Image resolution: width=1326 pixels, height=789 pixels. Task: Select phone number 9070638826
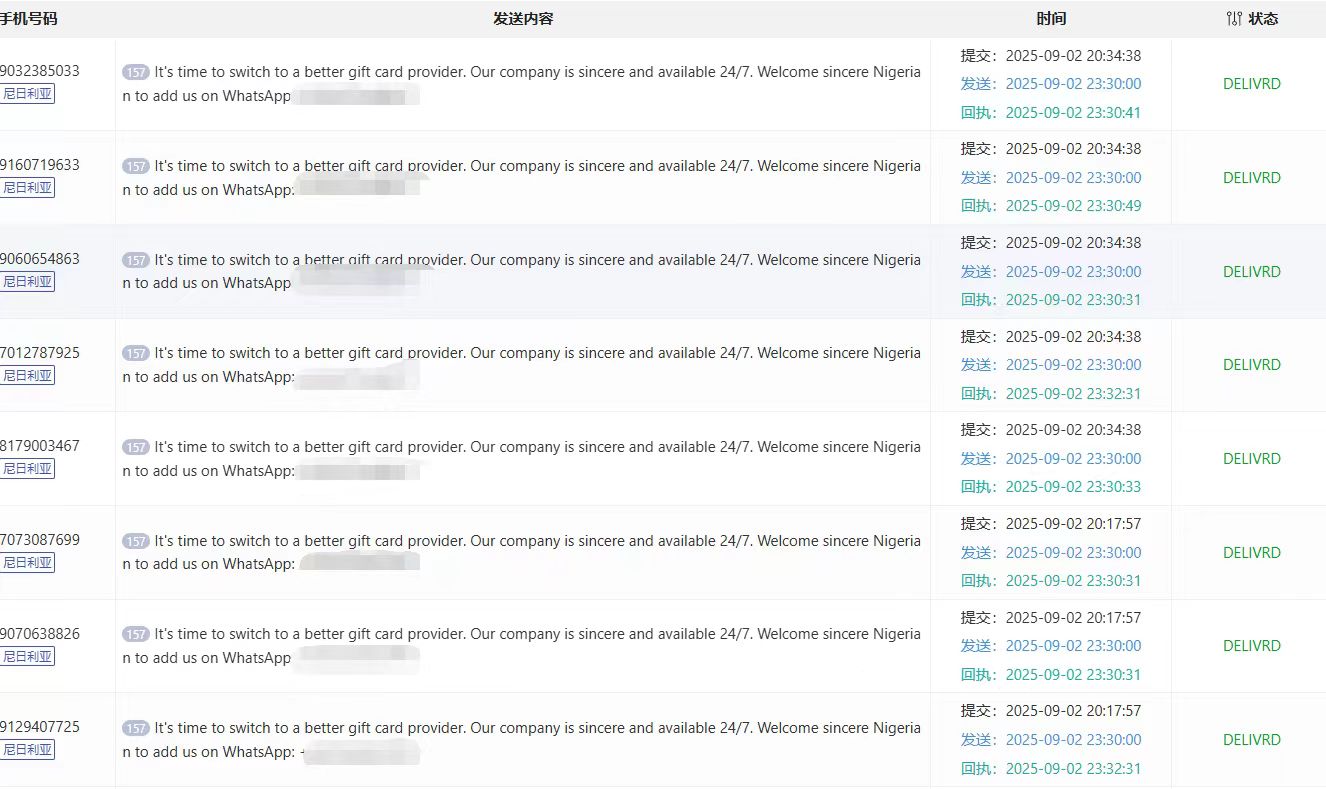pos(40,633)
